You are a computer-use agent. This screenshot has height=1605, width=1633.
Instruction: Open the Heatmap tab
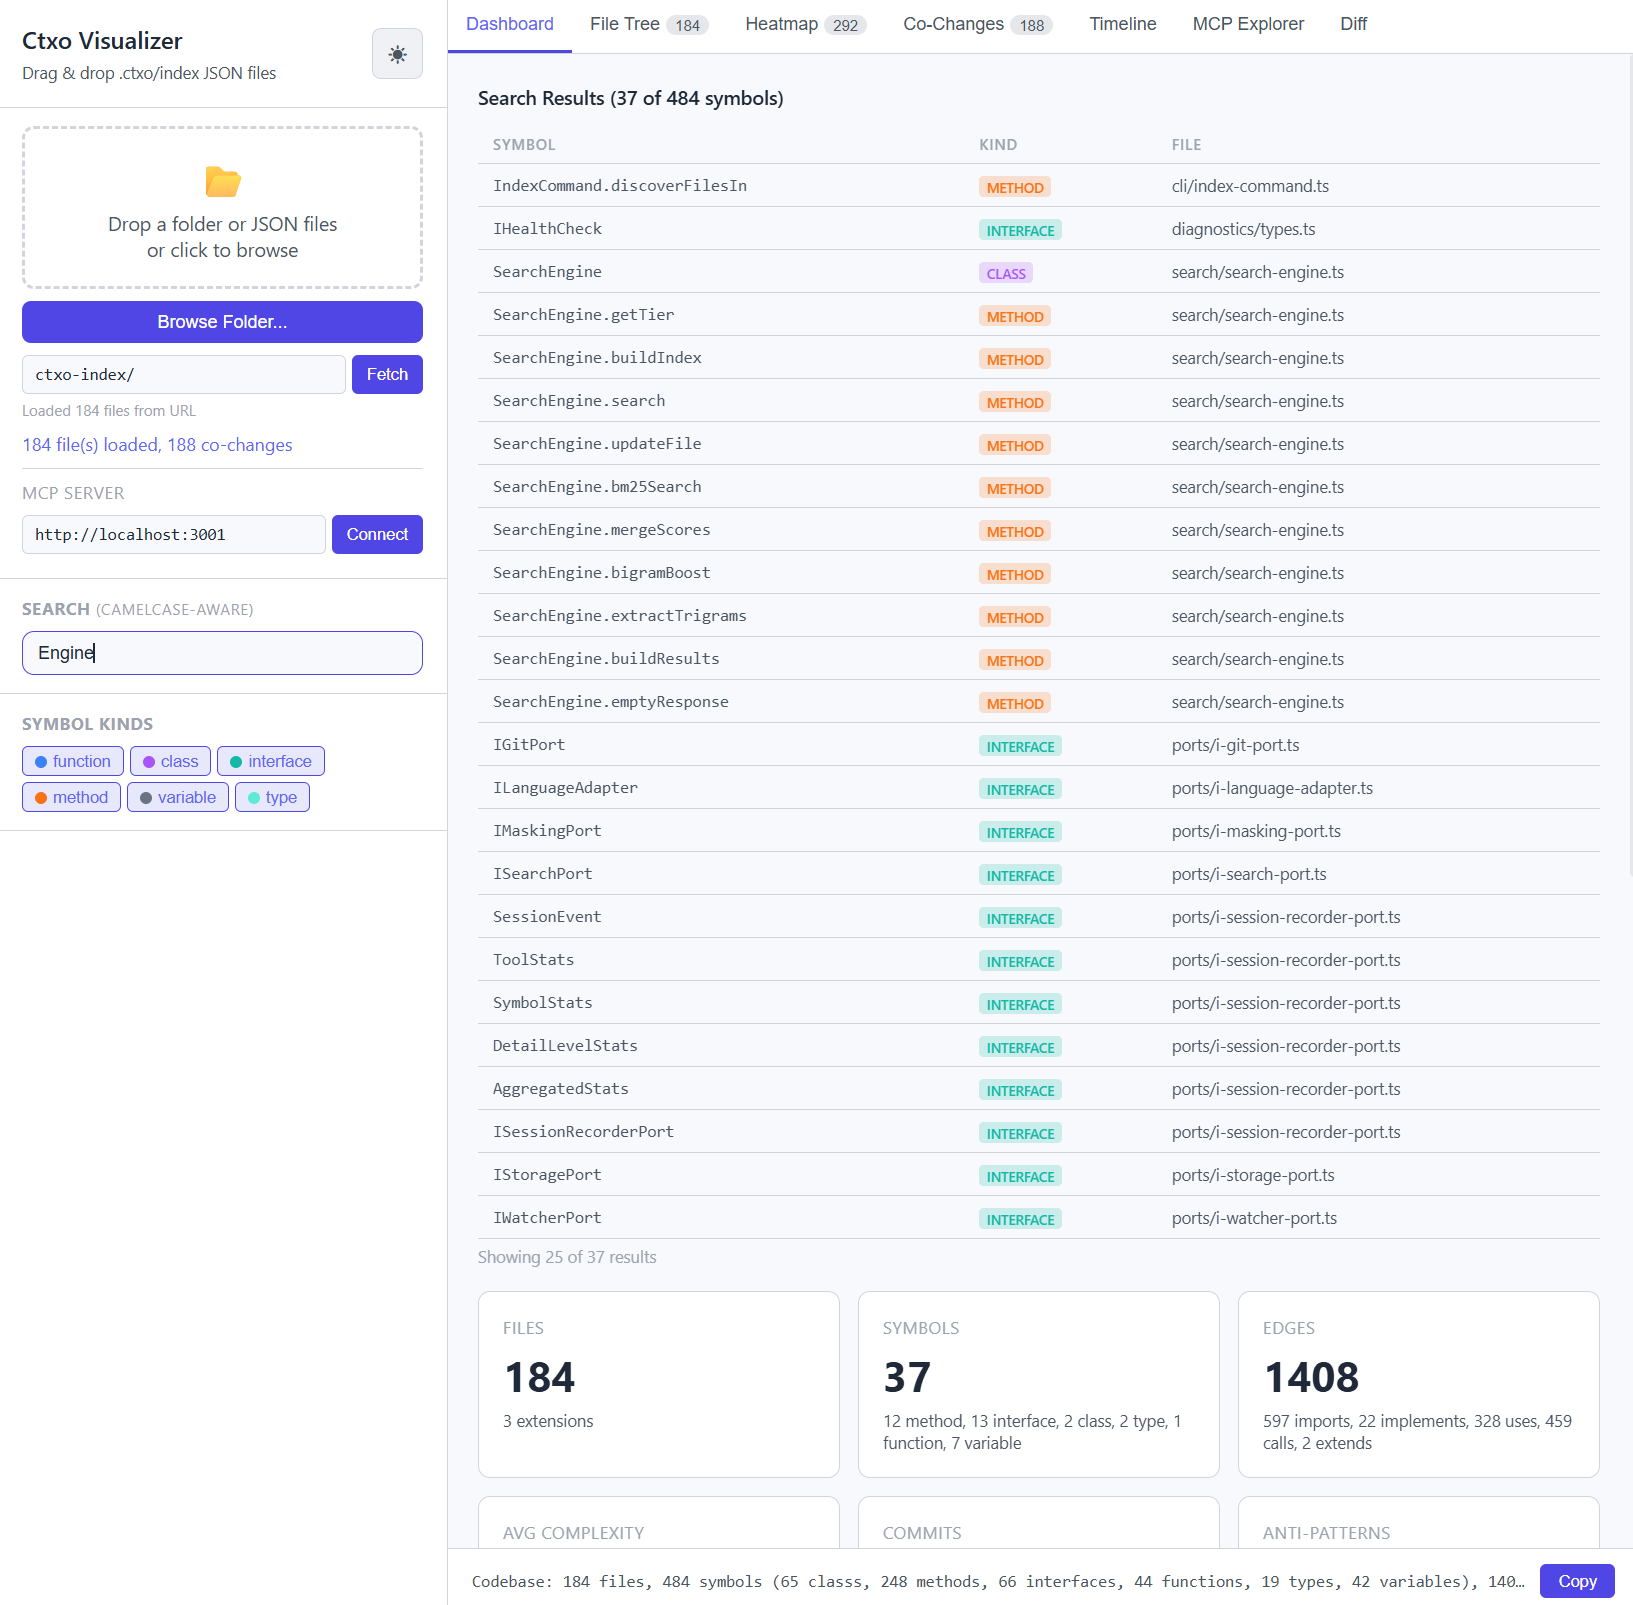pos(805,25)
